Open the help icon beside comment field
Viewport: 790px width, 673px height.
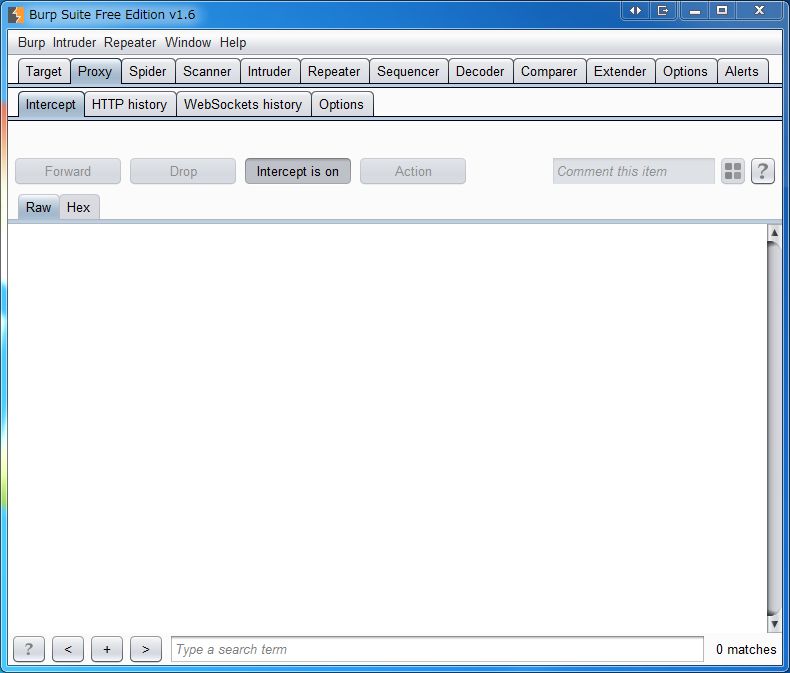[x=762, y=171]
